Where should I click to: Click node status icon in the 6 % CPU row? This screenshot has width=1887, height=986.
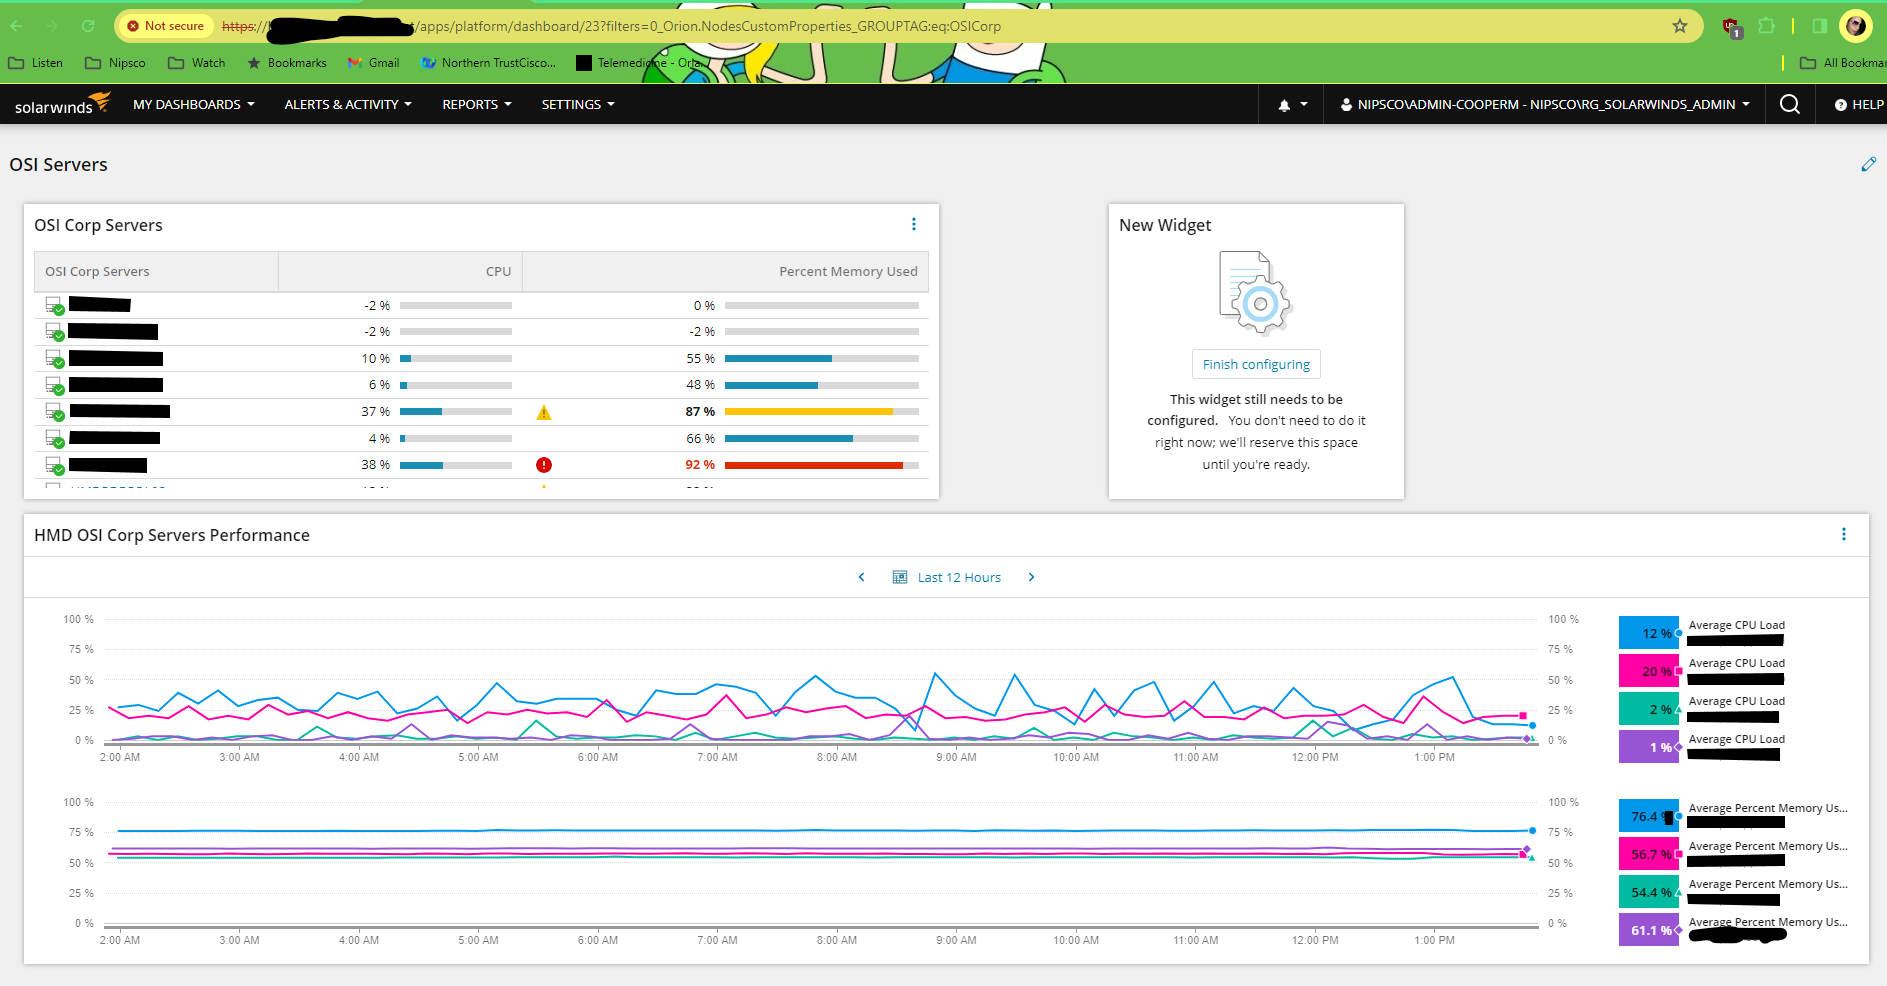click(x=55, y=386)
